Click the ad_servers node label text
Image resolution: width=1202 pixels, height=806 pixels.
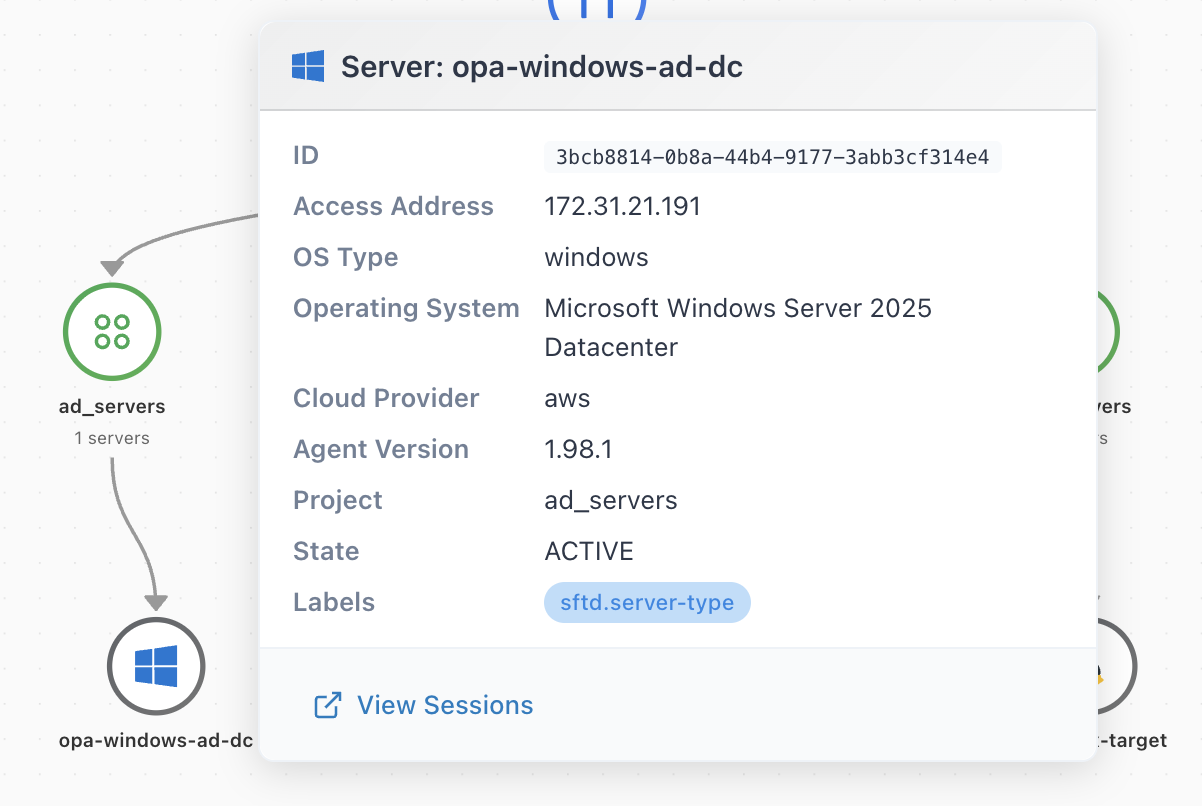coord(111,406)
